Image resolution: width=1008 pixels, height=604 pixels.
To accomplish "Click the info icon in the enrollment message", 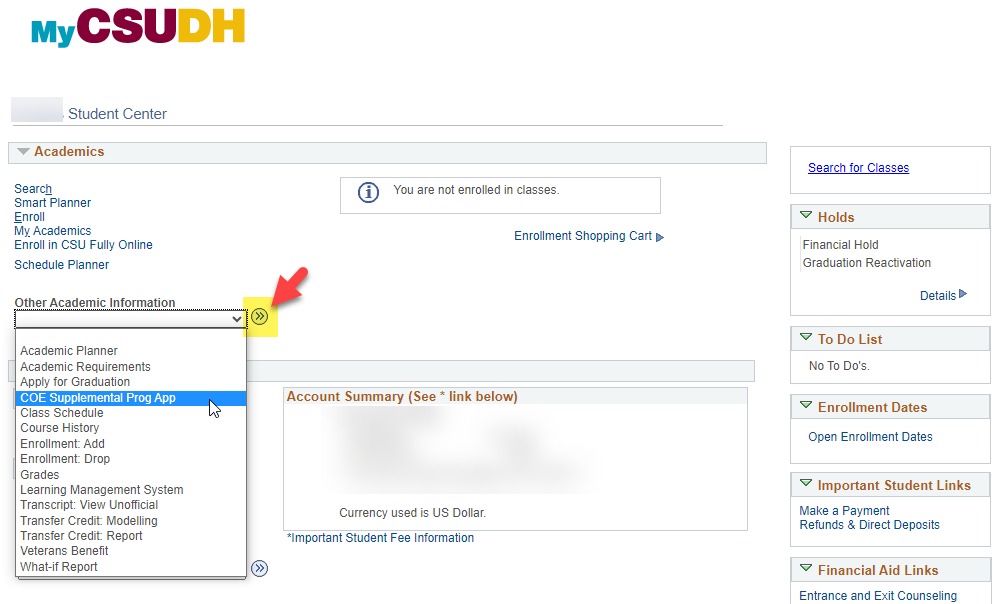I will pyautogui.click(x=368, y=192).
